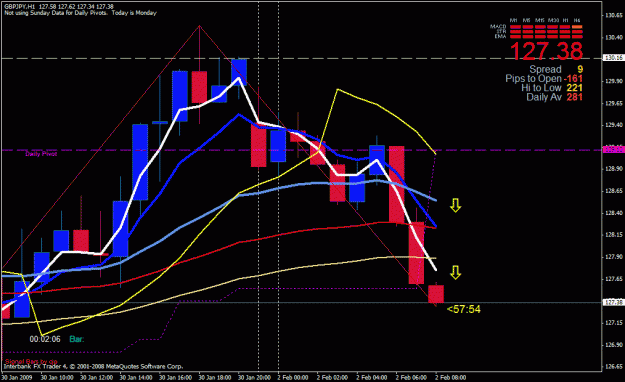Click the '30 Jan 14:00' time axis label
Screen dimensions: 625x382
(136, 377)
